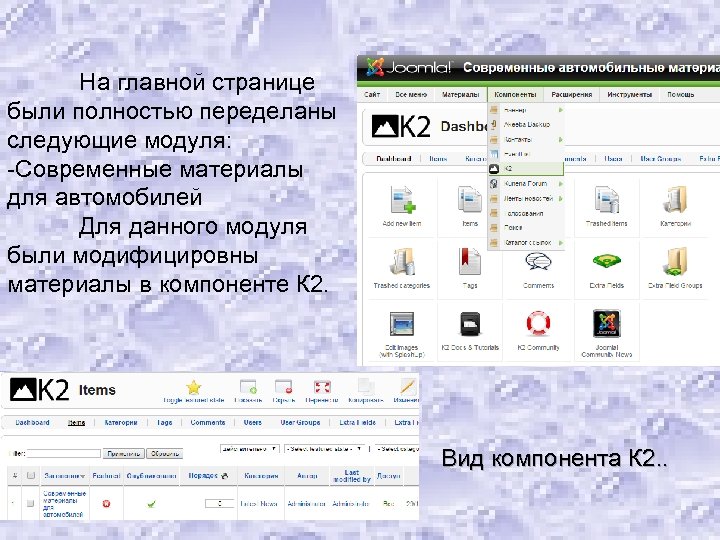Open Trashed categories dashboard icon
Screen dimensions: 720x540
[402, 268]
